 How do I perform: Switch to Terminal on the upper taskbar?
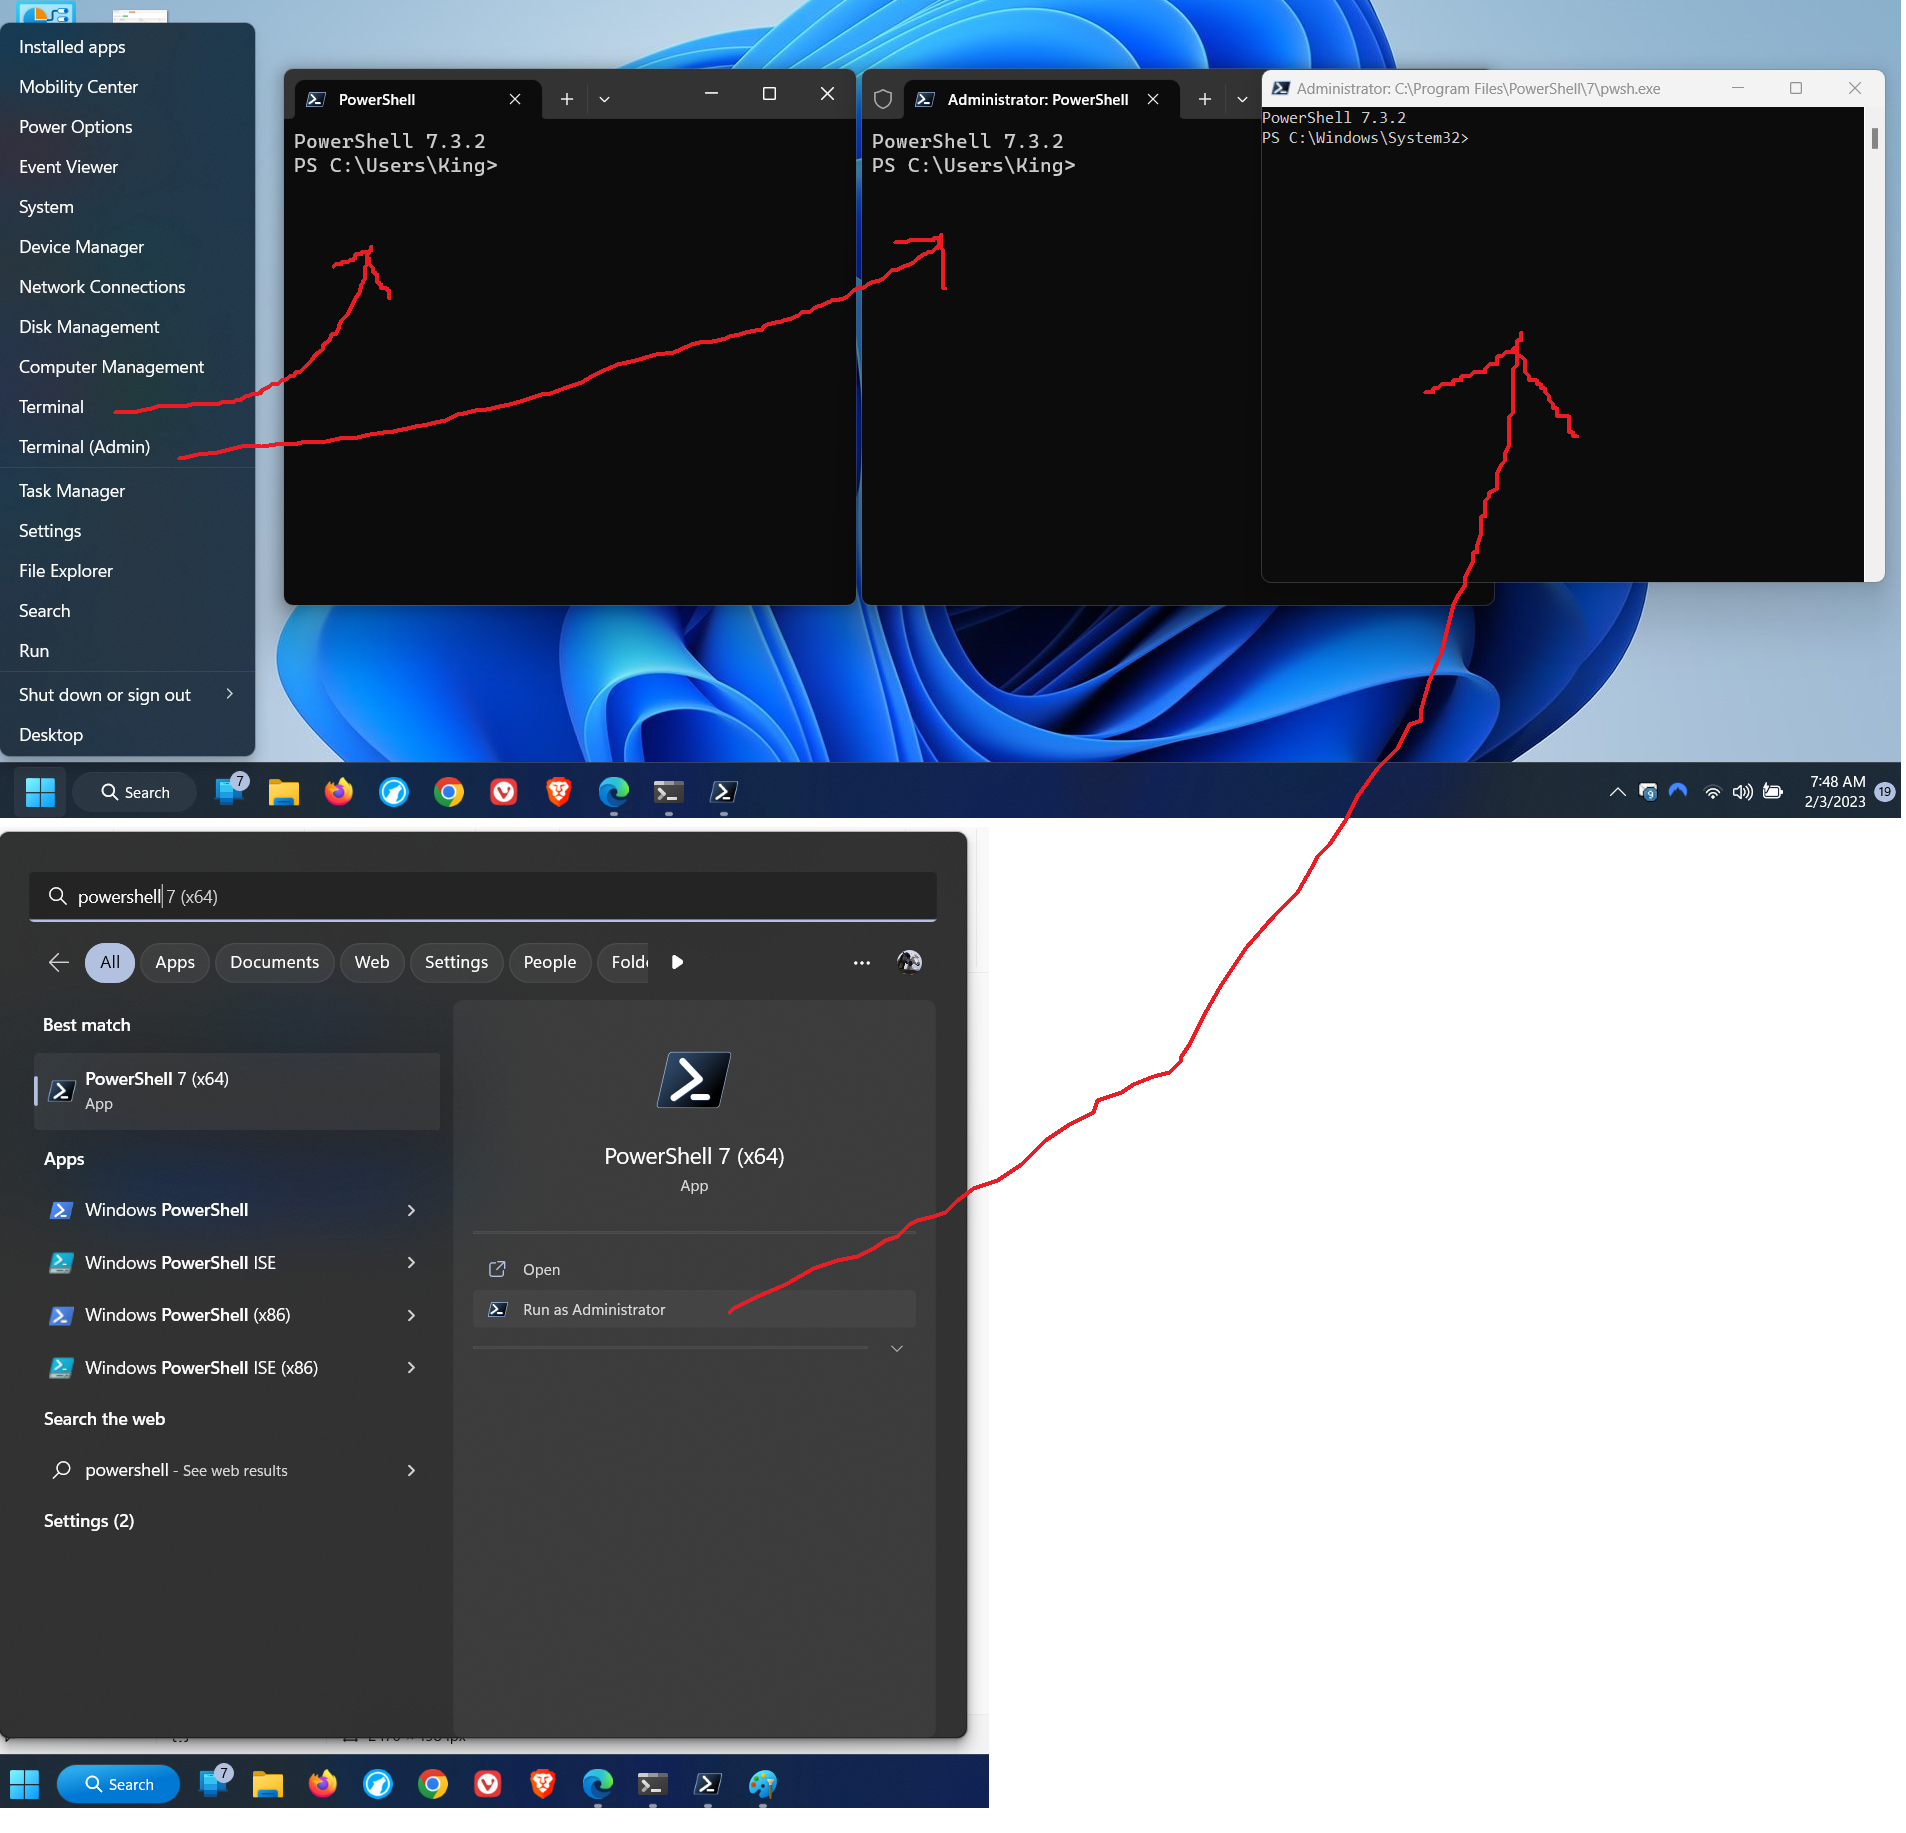click(x=669, y=792)
